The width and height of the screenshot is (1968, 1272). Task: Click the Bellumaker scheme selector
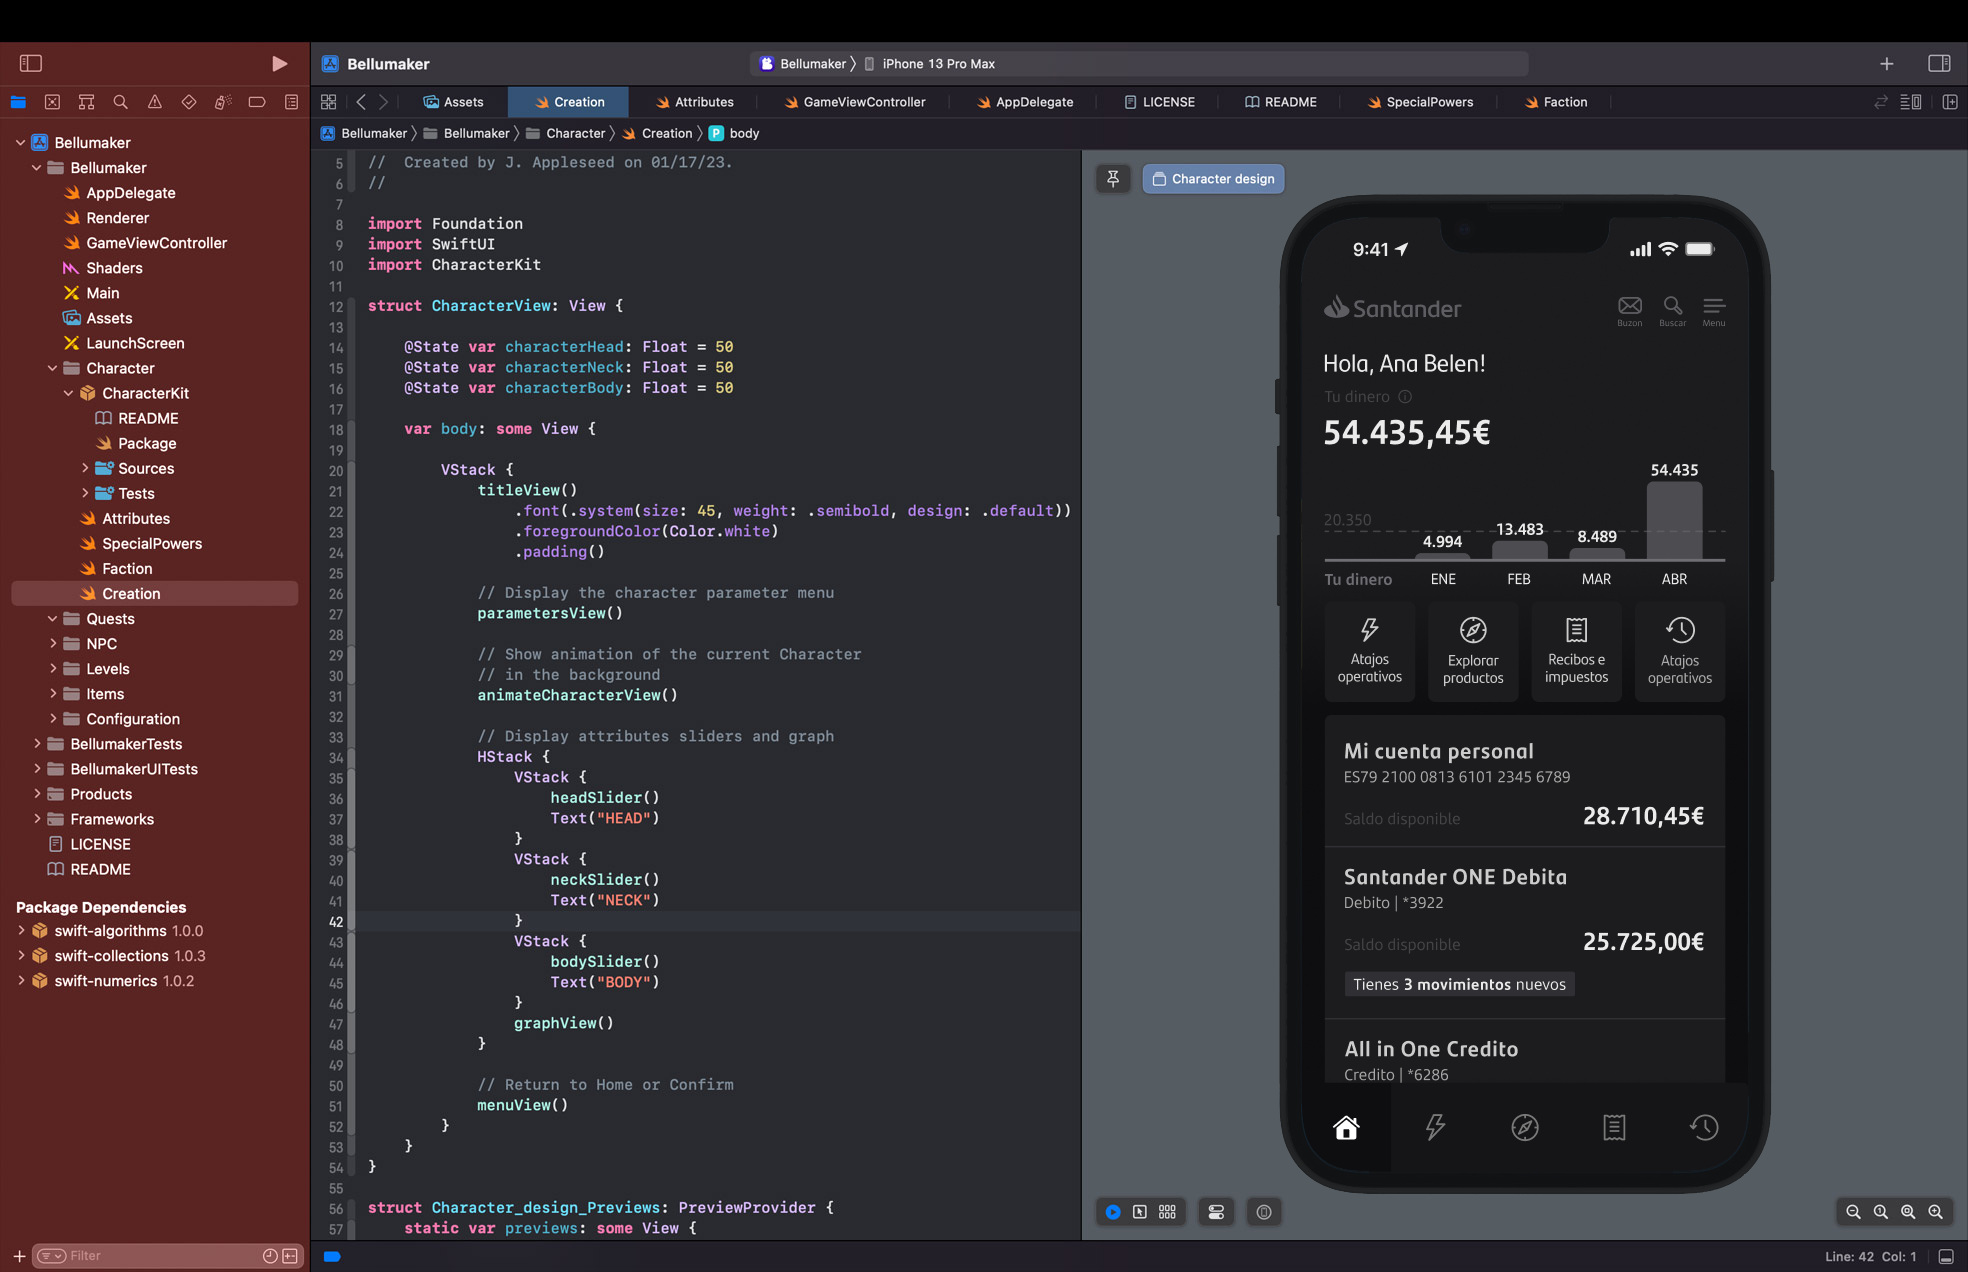click(x=802, y=64)
